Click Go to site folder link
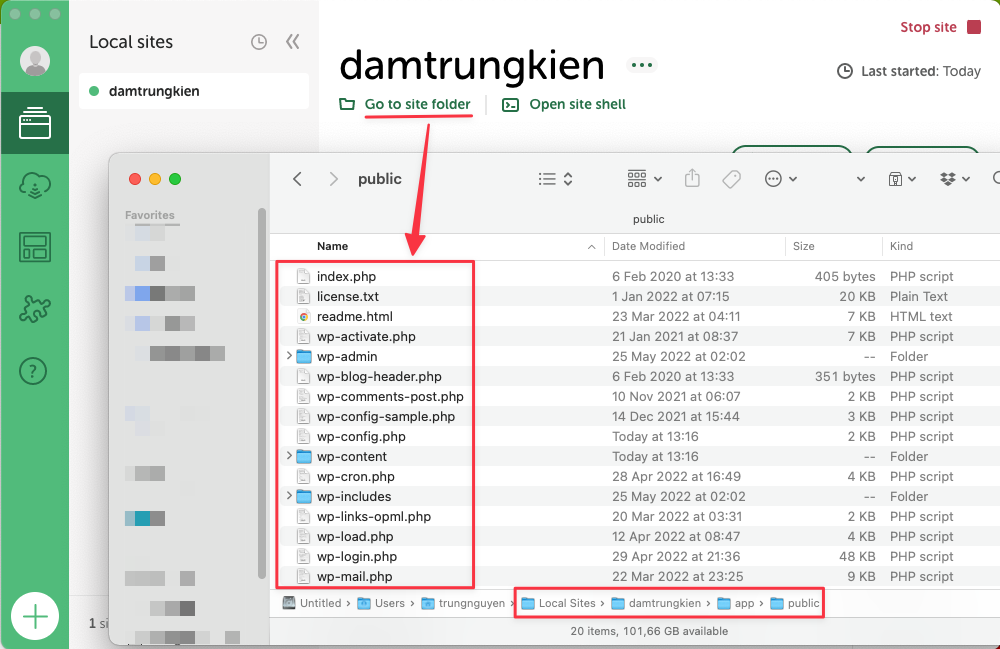This screenshot has width=1000, height=649. (x=417, y=105)
